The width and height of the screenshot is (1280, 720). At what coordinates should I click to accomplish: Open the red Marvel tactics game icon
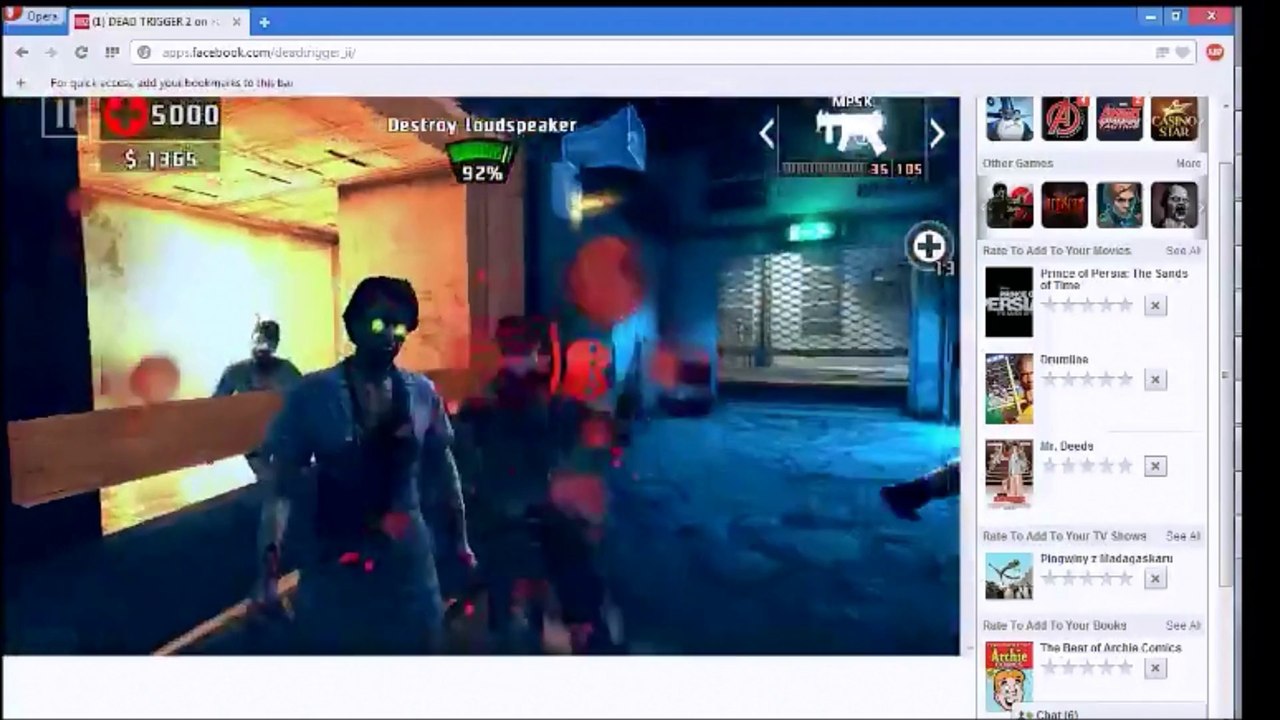(1119, 117)
